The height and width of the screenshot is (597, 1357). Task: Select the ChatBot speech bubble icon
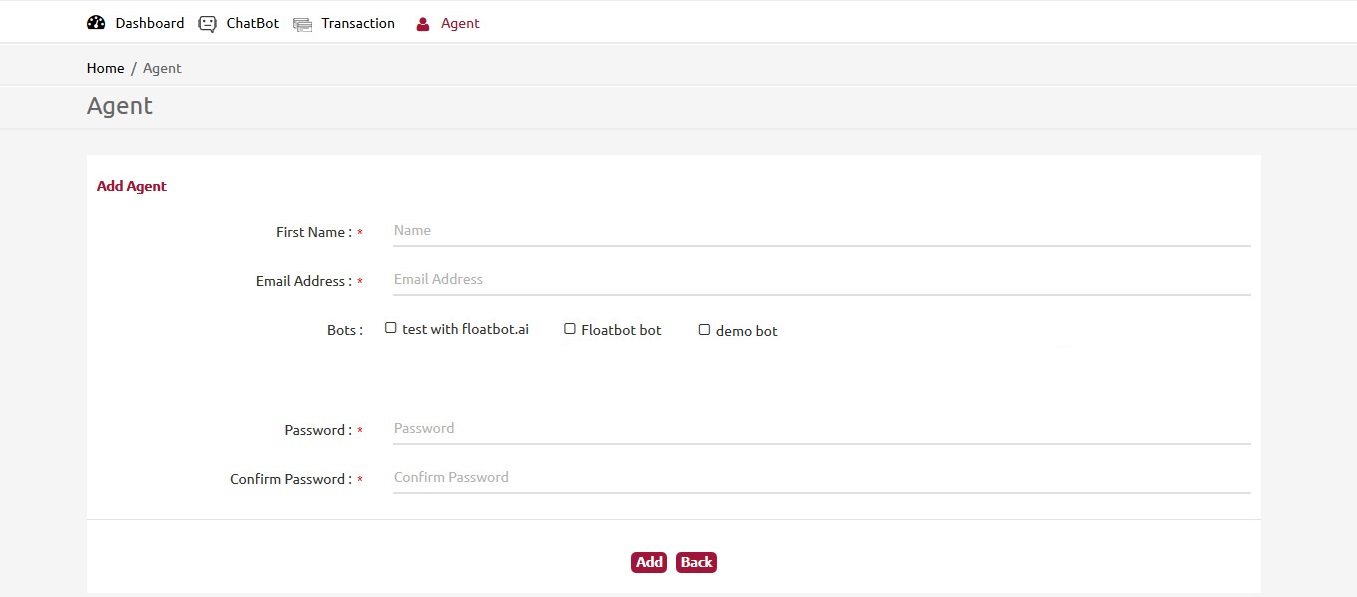pos(207,22)
